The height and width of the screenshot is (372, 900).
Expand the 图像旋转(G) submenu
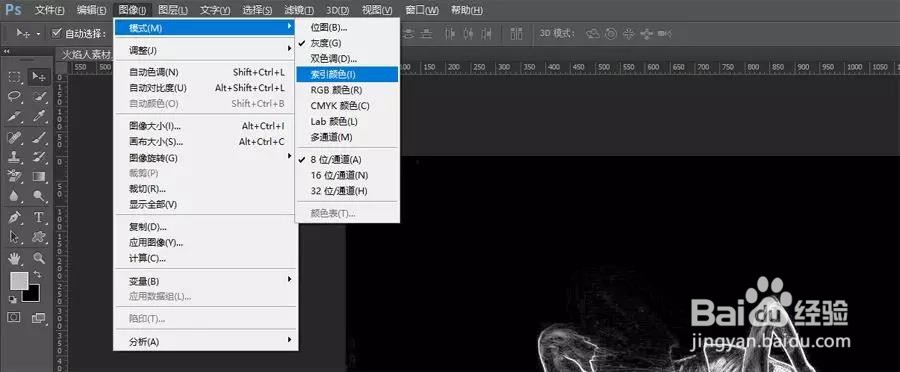[x=205, y=157]
